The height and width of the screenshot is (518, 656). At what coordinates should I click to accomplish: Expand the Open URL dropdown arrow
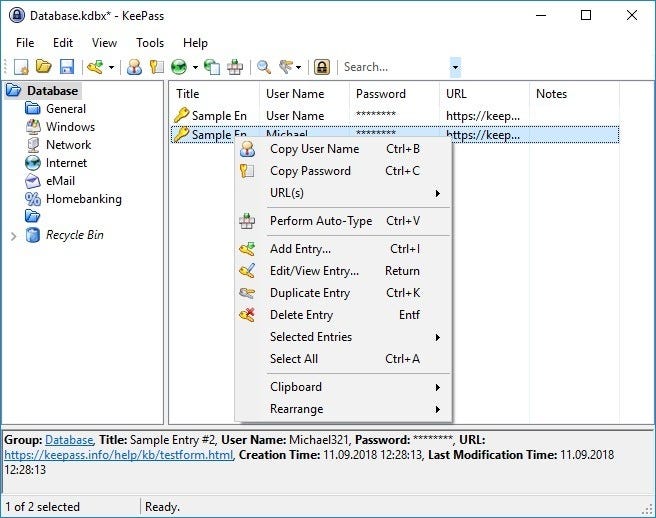(195, 67)
